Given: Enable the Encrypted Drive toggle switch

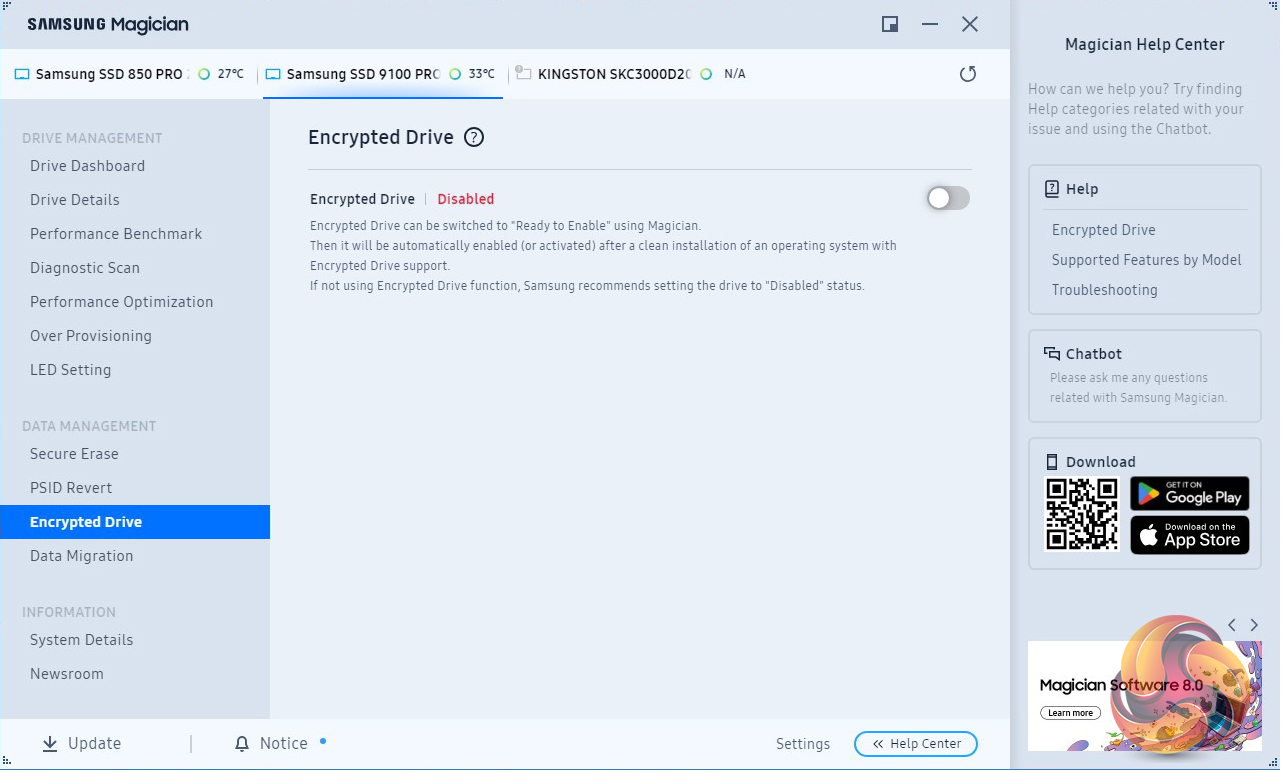Looking at the screenshot, I should point(948,198).
